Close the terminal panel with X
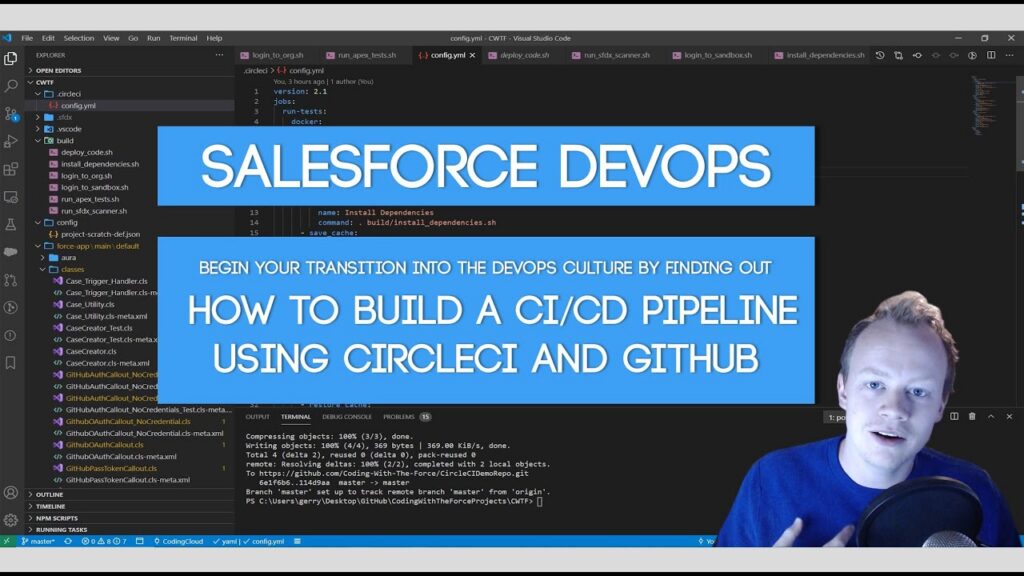 (x=1009, y=416)
